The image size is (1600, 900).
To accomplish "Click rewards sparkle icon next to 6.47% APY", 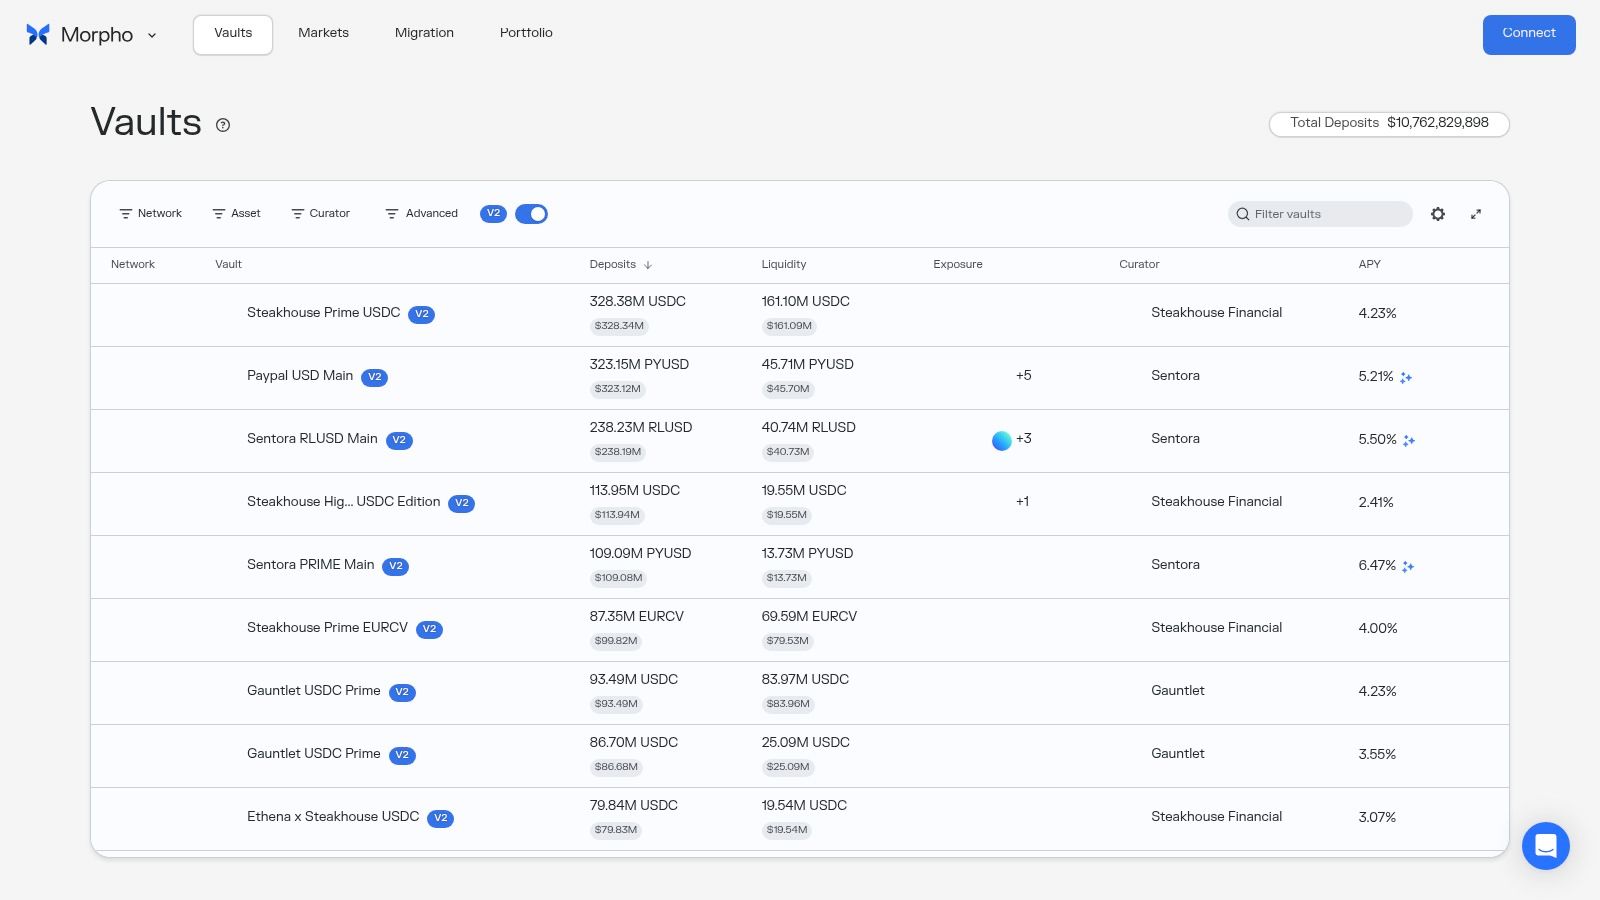I will tap(1408, 567).
